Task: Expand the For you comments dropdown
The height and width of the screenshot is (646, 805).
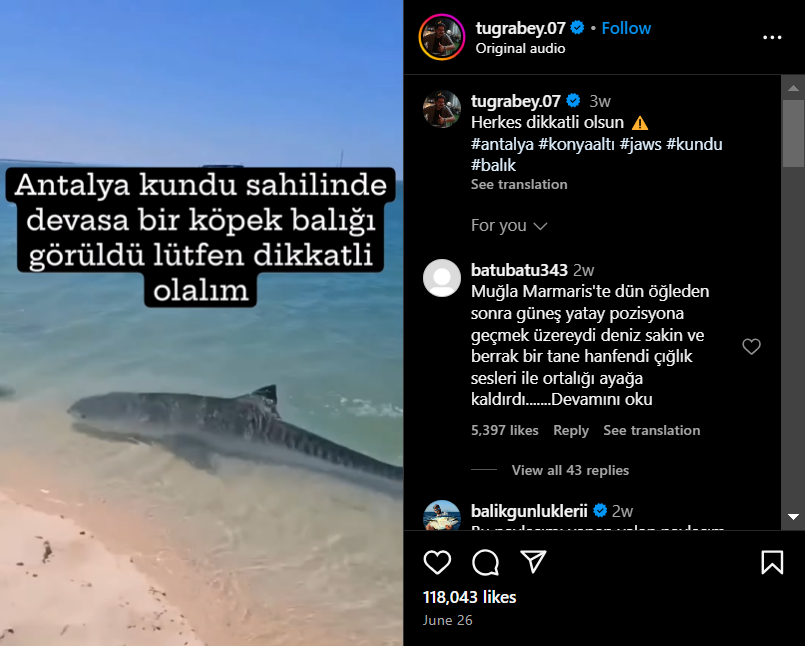Action: coord(509,225)
